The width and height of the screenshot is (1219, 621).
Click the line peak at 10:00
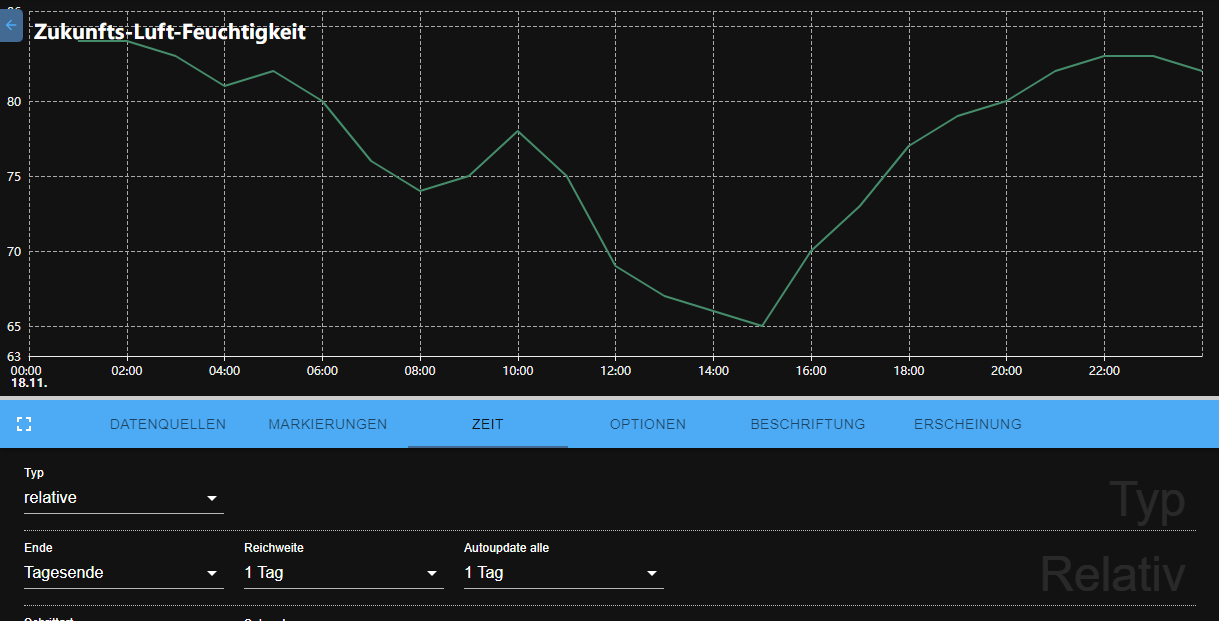518,131
